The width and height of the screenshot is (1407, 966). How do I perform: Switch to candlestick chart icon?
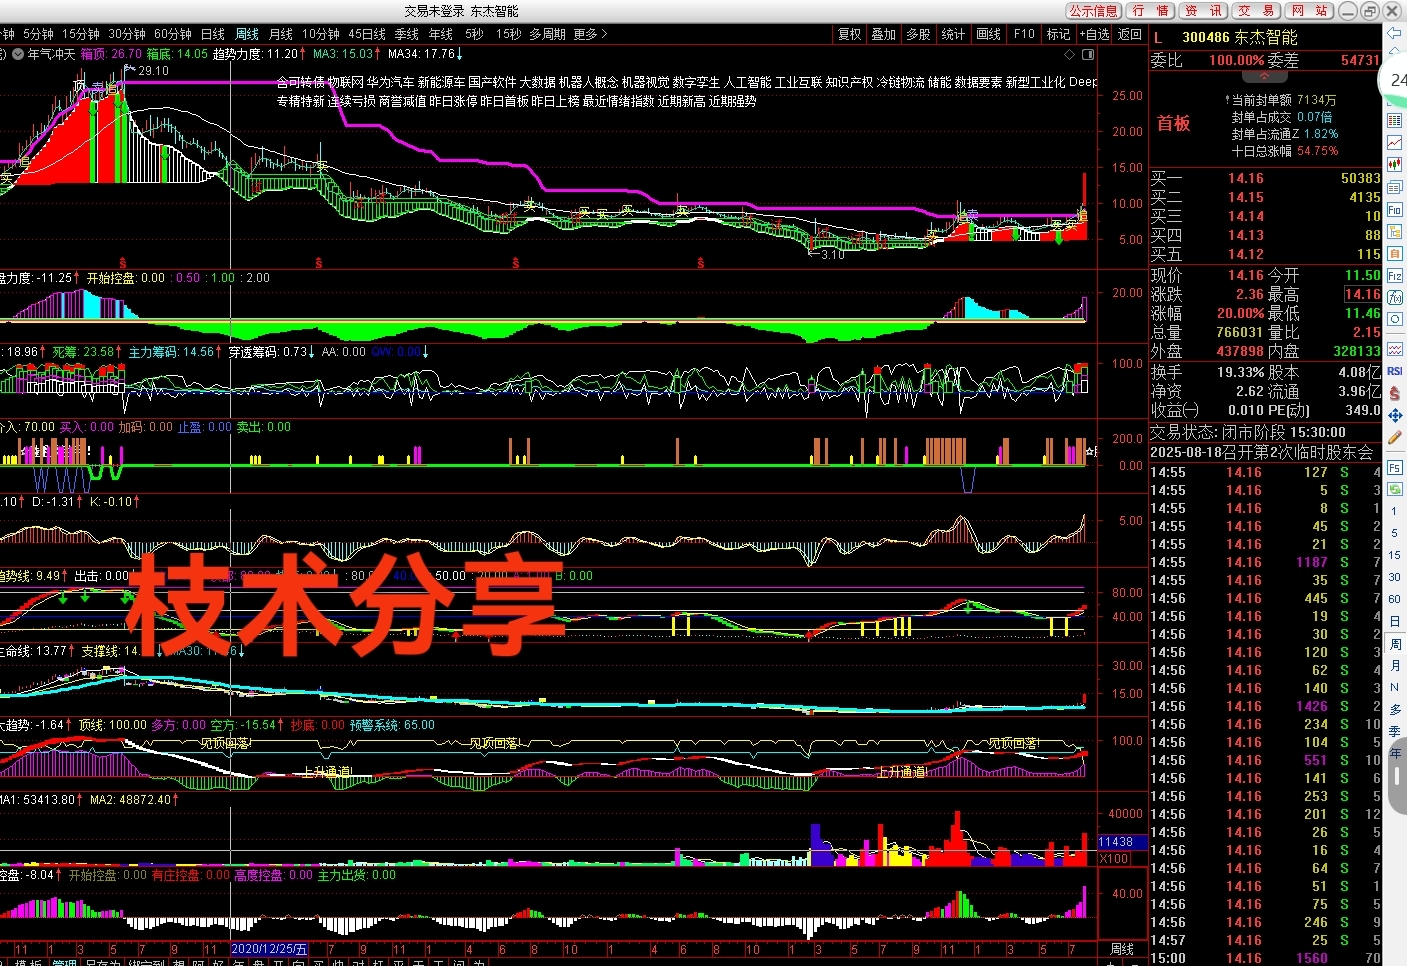(x=1394, y=165)
